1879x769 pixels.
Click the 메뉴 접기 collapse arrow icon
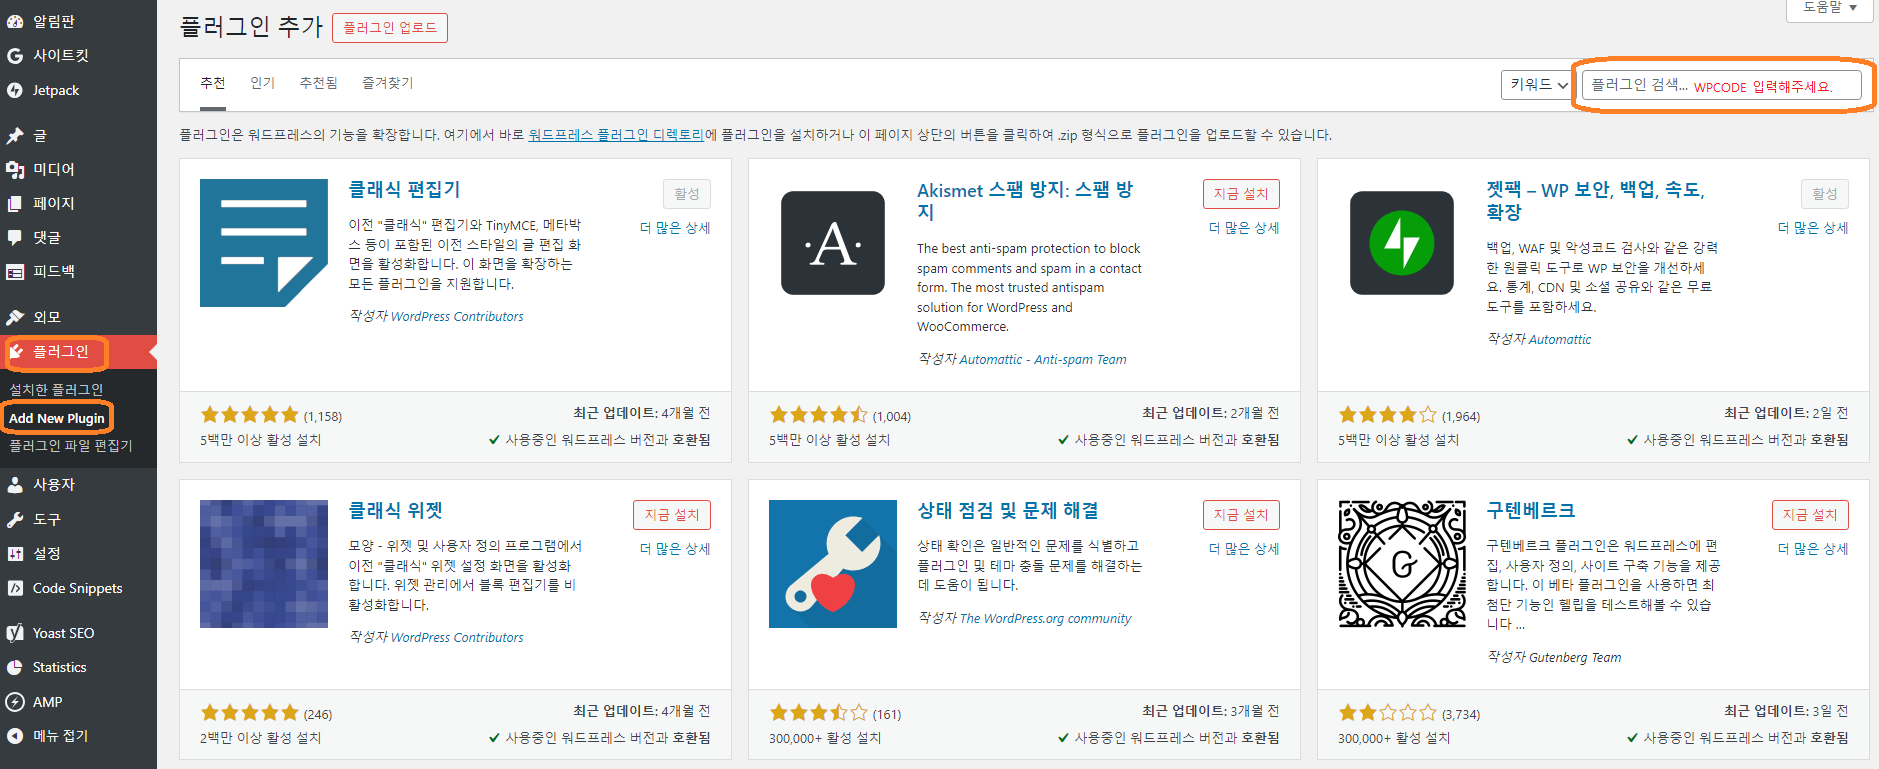(15, 735)
